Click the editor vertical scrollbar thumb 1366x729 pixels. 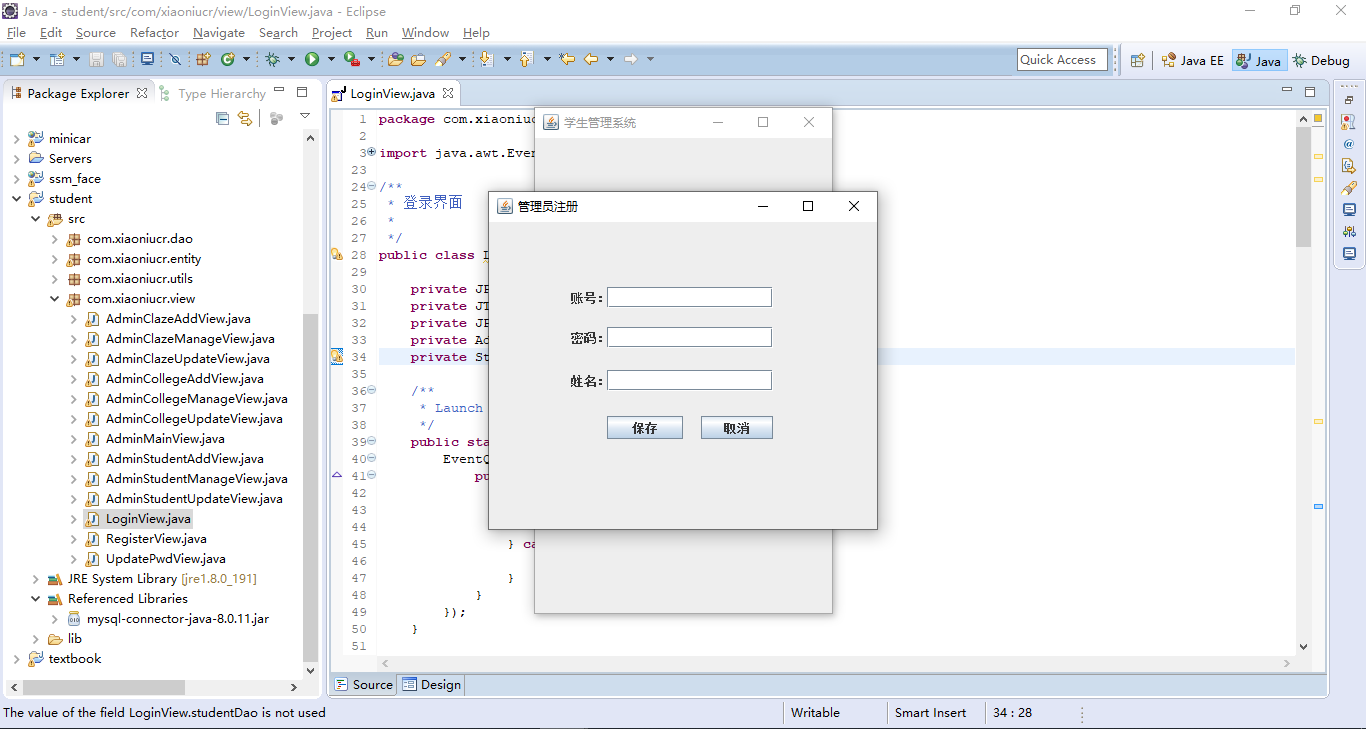(x=1303, y=187)
